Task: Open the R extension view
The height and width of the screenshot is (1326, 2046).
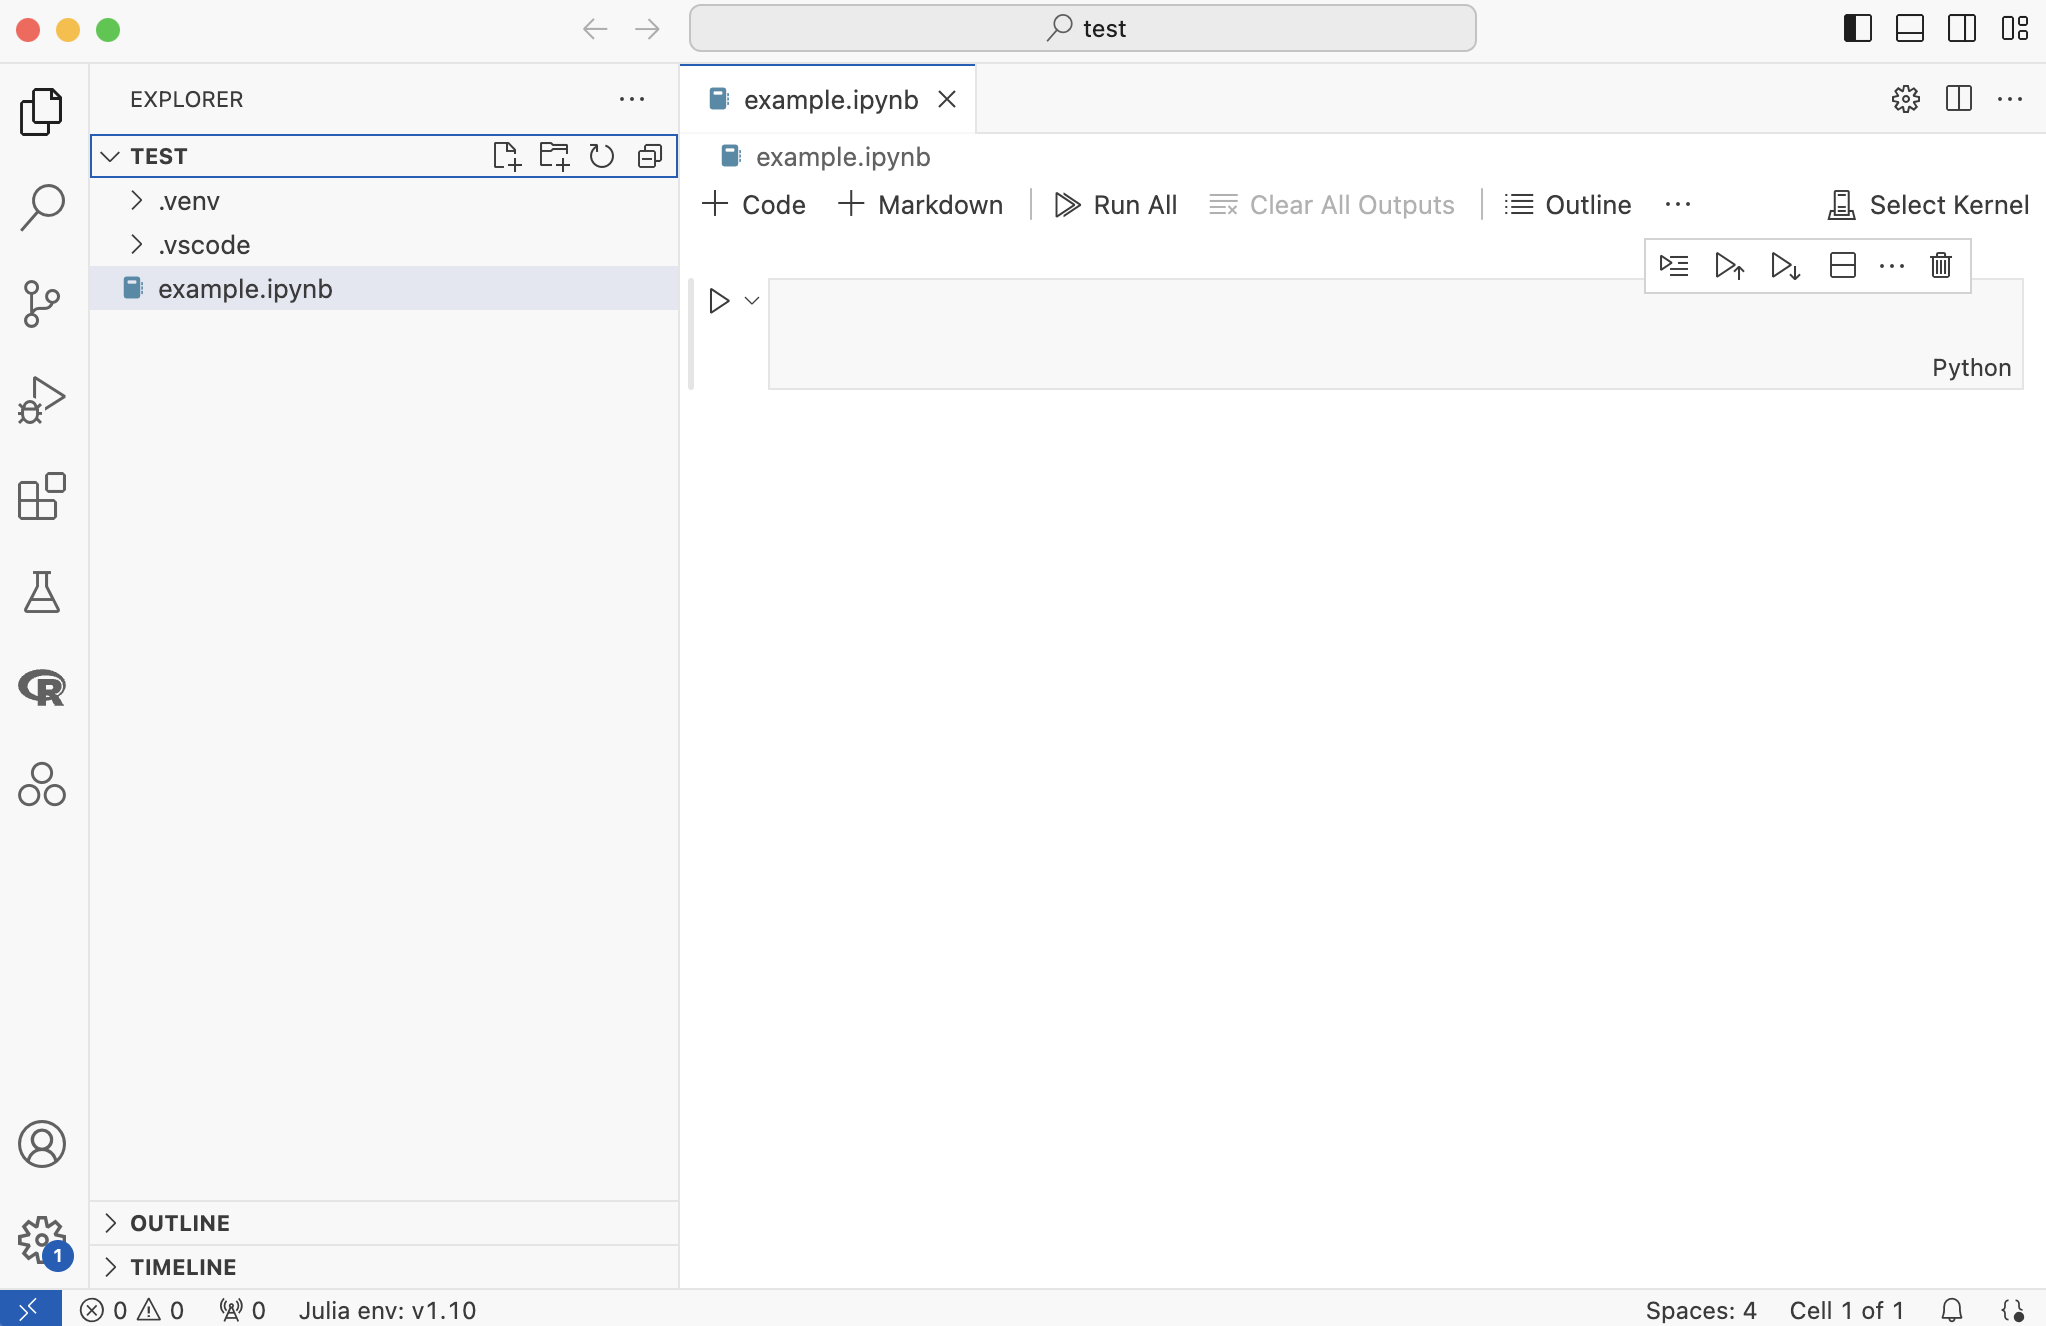Action: pos(41,688)
